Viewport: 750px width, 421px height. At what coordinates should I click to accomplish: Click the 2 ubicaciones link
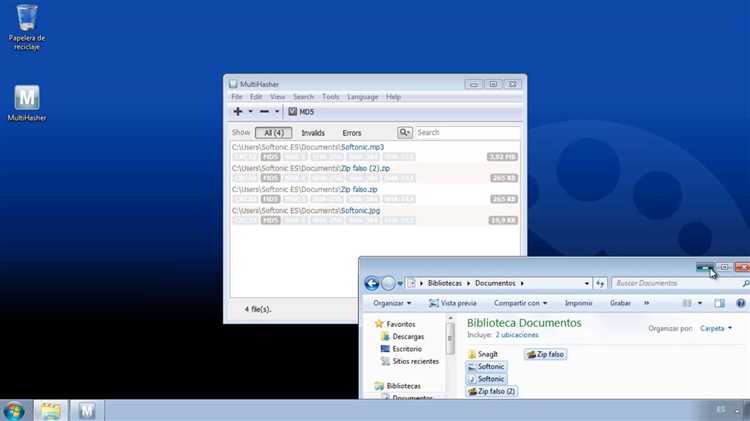click(517, 335)
